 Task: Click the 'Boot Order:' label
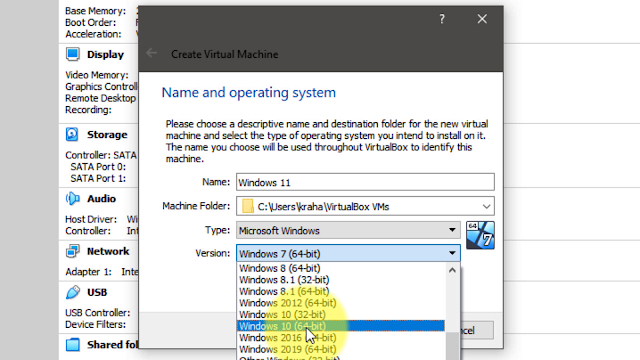tap(91, 22)
